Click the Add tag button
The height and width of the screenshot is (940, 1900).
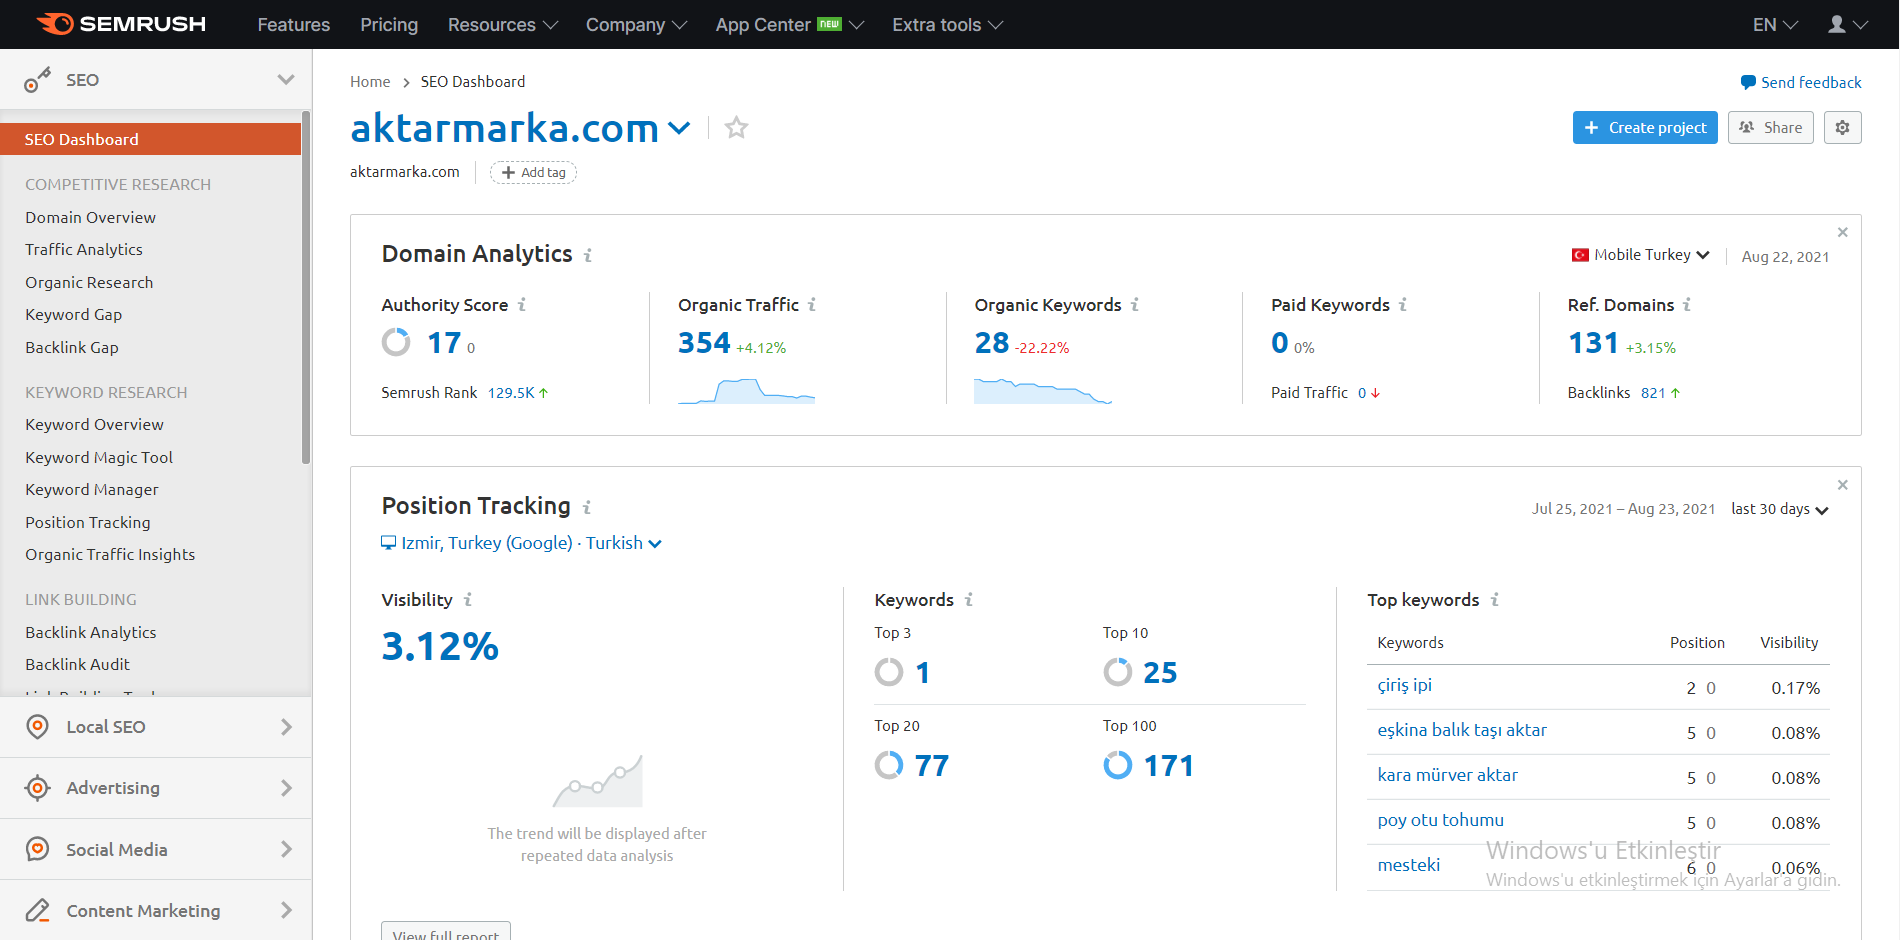533,172
